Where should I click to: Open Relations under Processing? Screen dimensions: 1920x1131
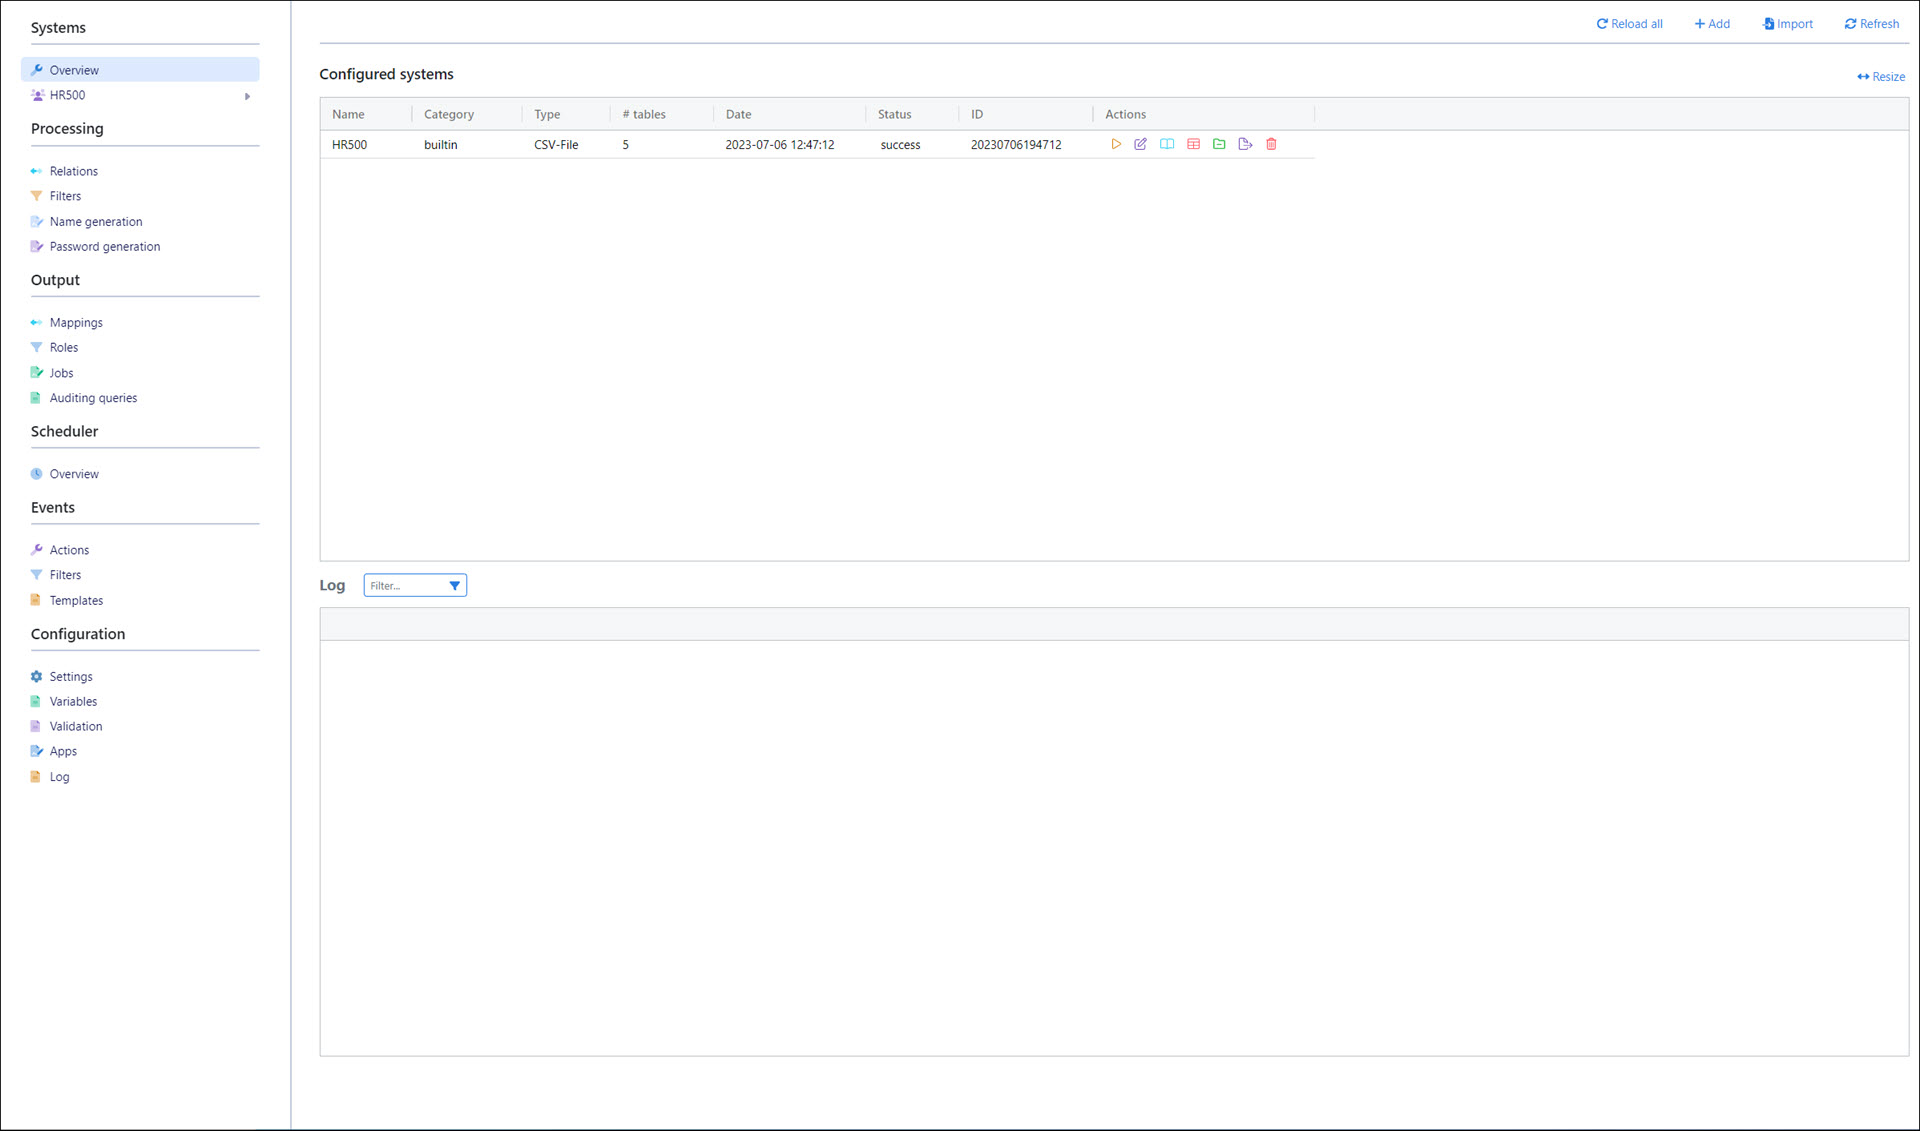tap(73, 171)
